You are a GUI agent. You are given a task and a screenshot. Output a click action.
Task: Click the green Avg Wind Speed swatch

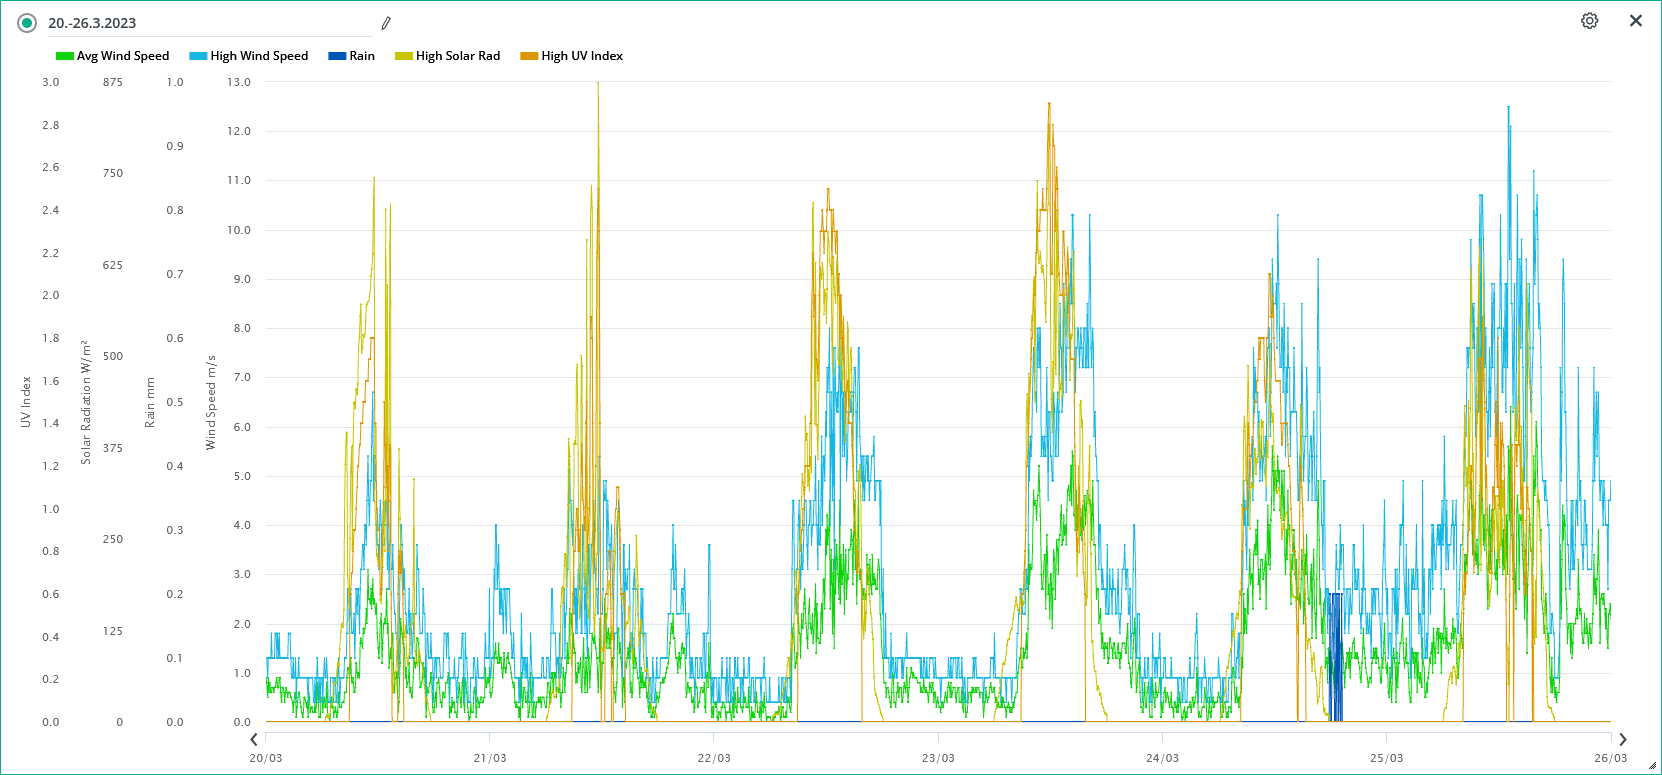point(65,56)
